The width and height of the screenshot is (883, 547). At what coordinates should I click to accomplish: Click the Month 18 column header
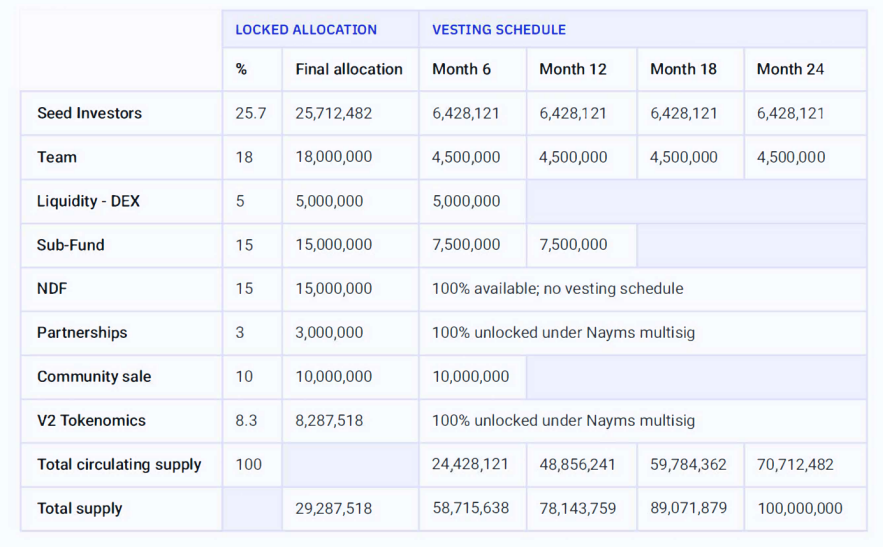(683, 69)
